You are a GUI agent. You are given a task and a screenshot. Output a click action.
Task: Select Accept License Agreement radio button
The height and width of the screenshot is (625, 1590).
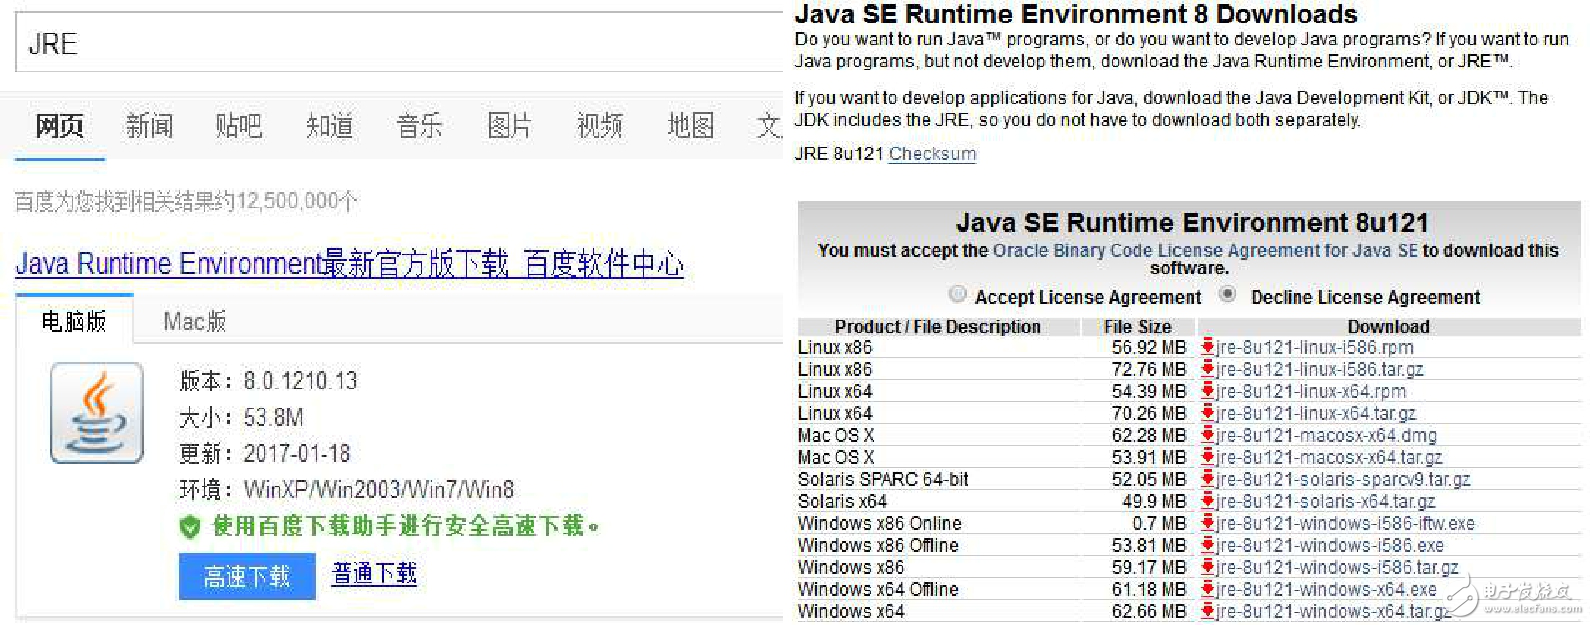(958, 294)
